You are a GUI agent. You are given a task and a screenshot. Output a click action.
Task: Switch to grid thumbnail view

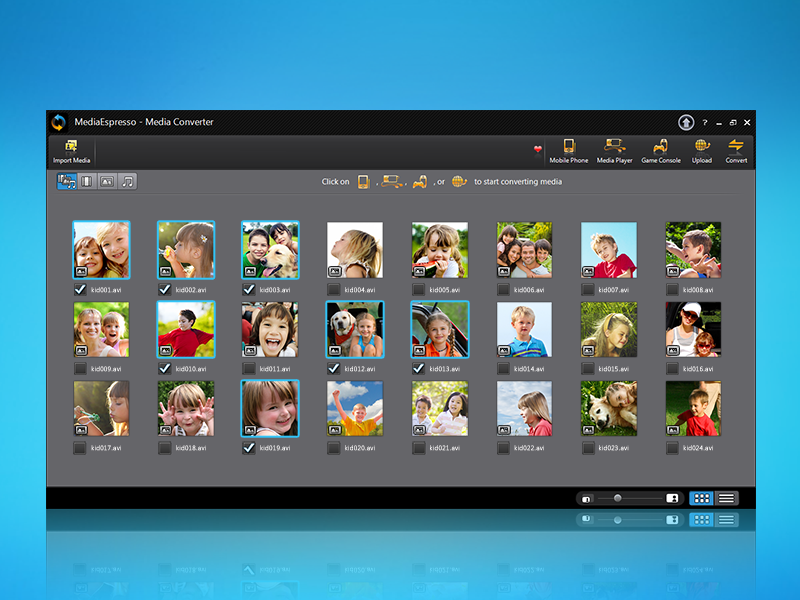701,498
